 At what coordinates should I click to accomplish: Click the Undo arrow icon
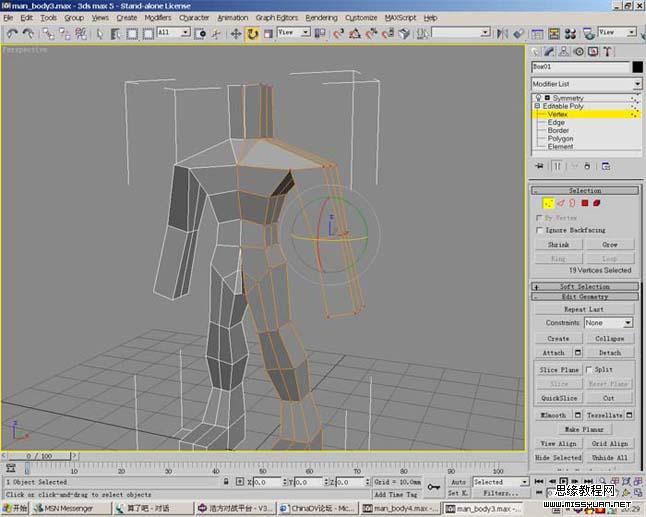click(x=12, y=33)
